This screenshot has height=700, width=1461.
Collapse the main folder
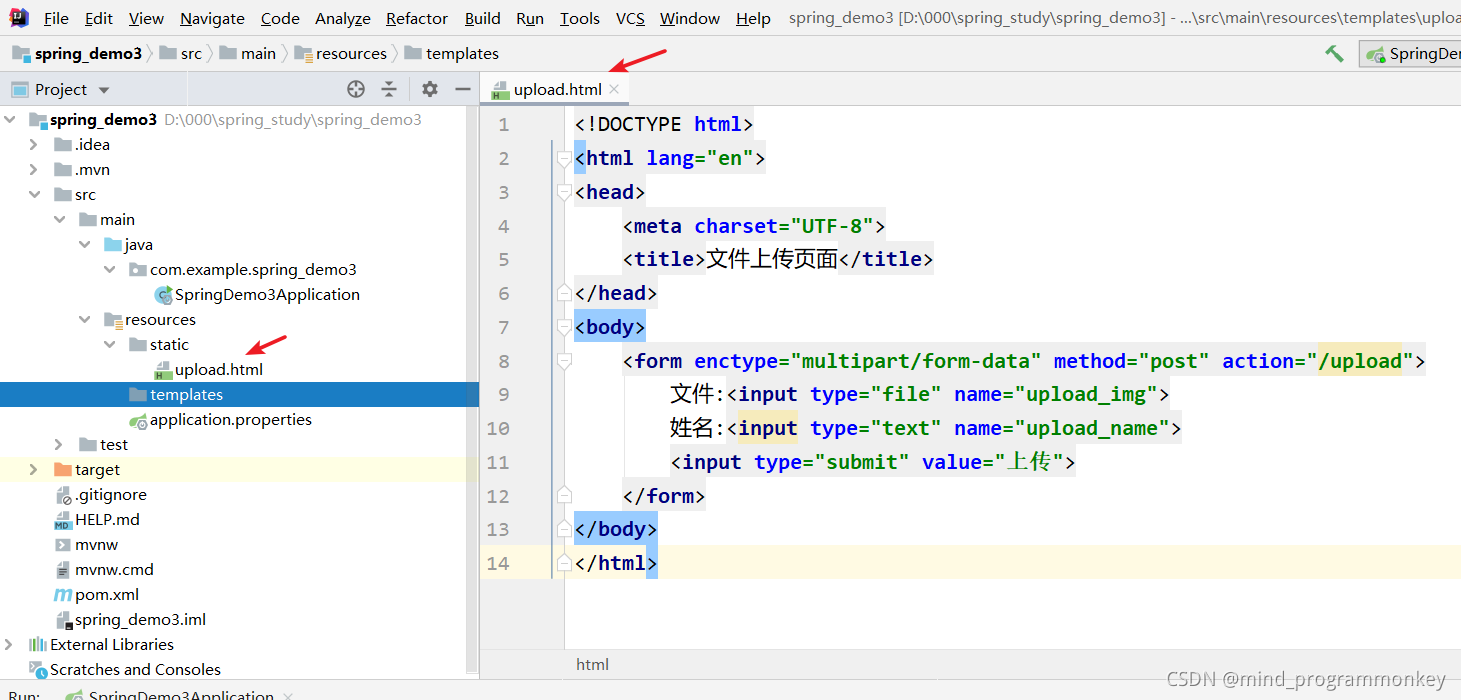pyautogui.click(x=60, y=219)
